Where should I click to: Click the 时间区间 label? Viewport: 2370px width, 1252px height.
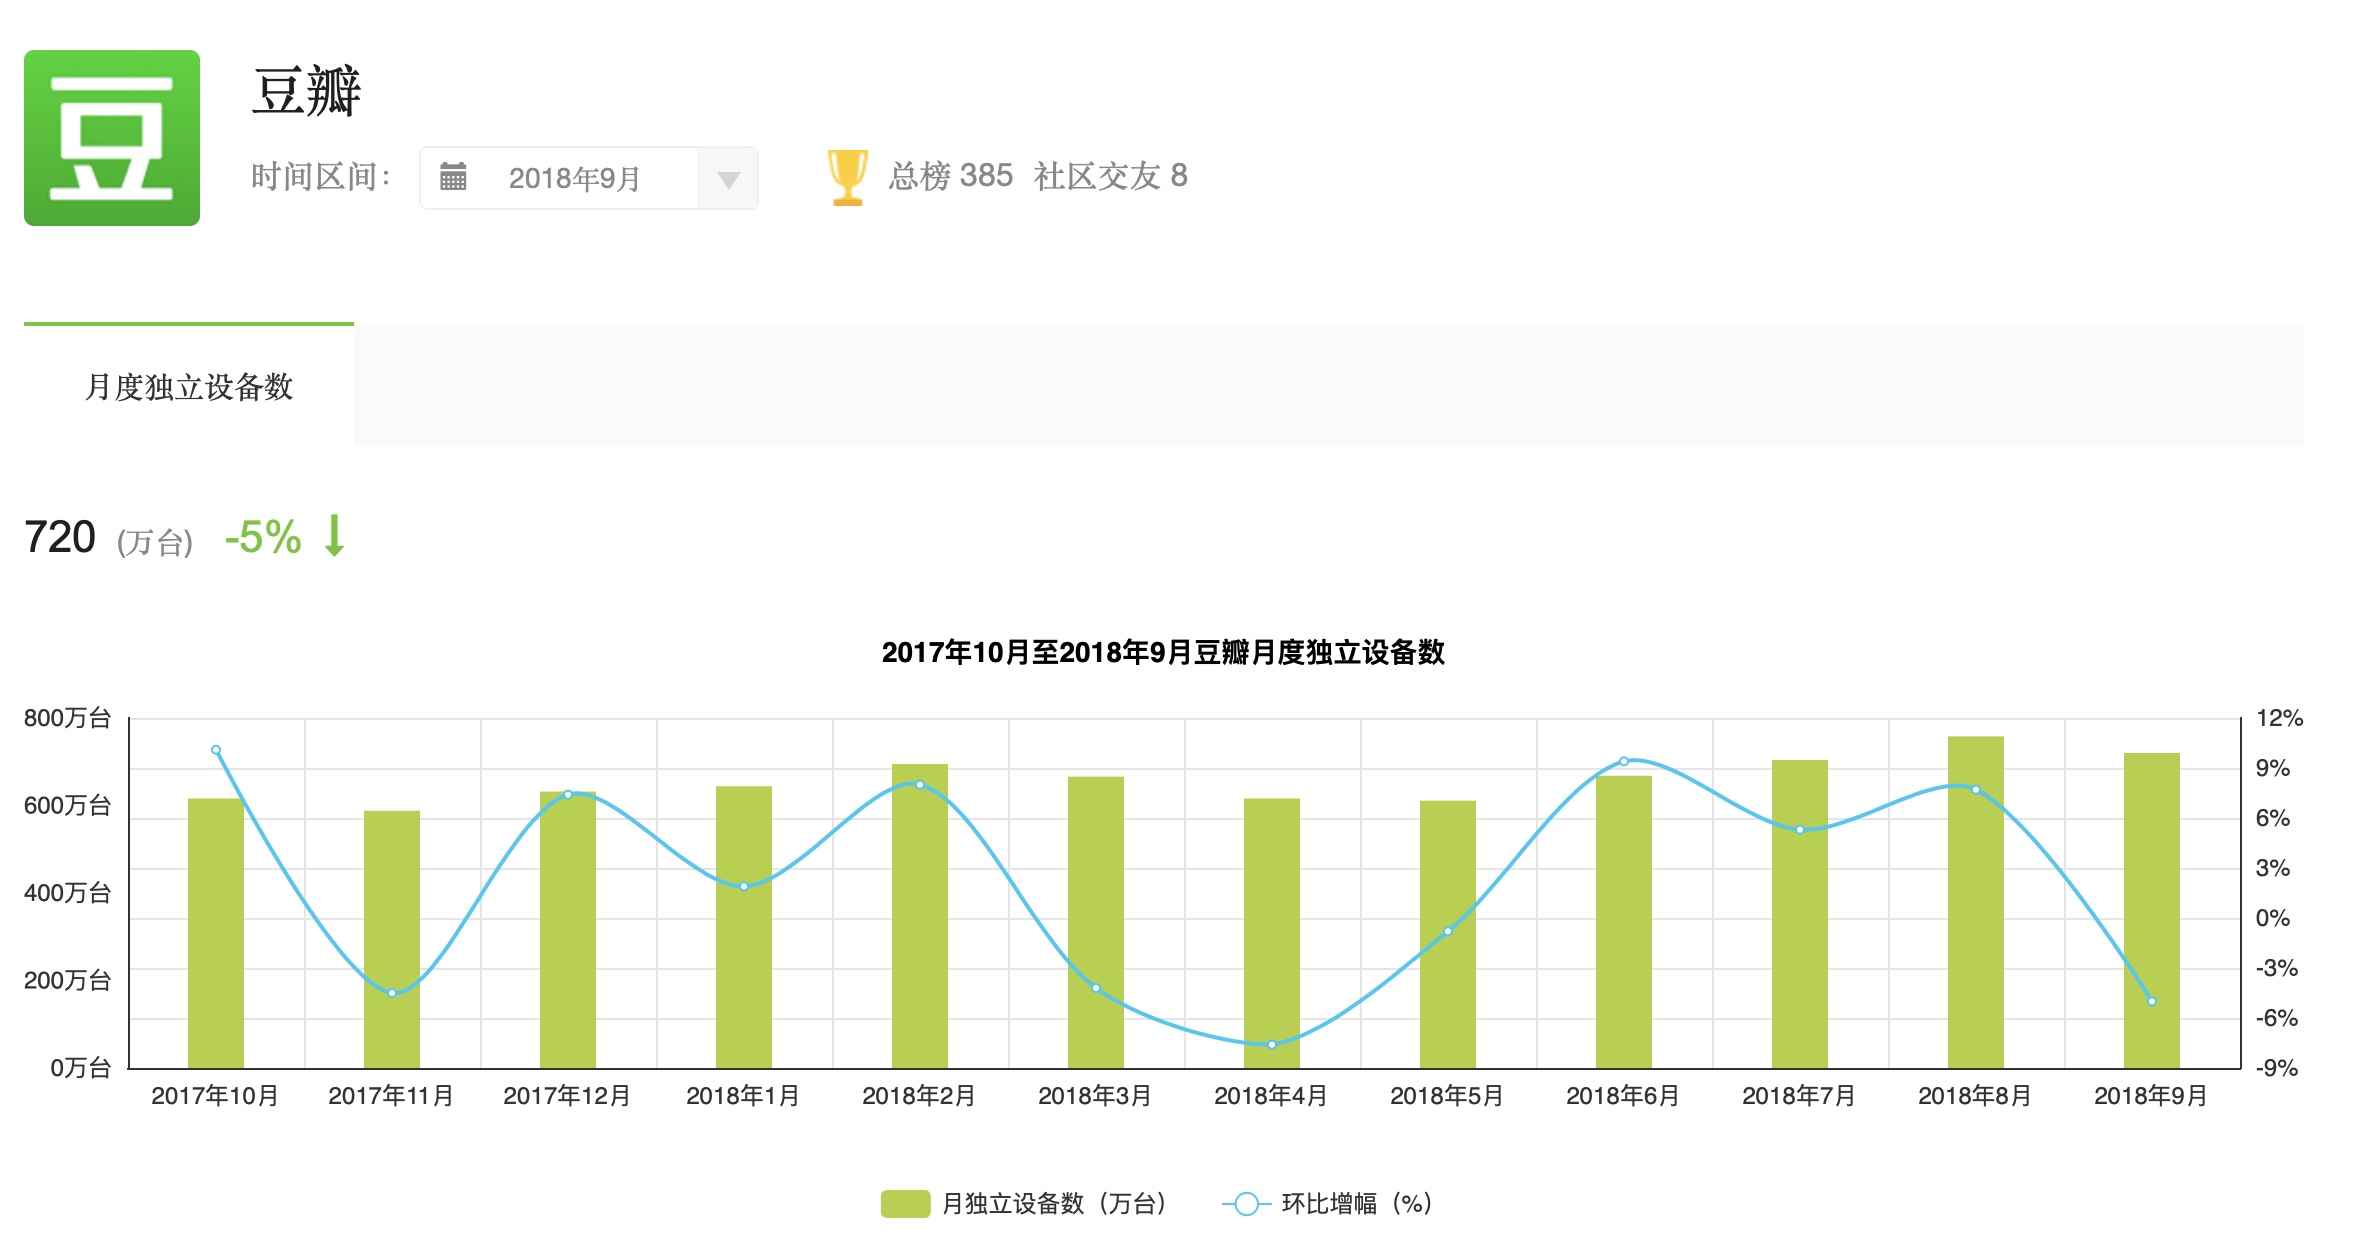[320, 177]
